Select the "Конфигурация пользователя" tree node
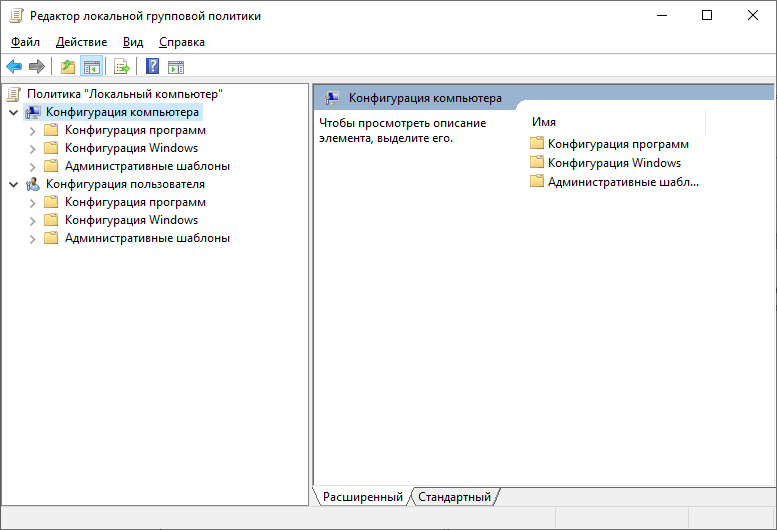Screen dimensions: 777x530 click(125, 184)
